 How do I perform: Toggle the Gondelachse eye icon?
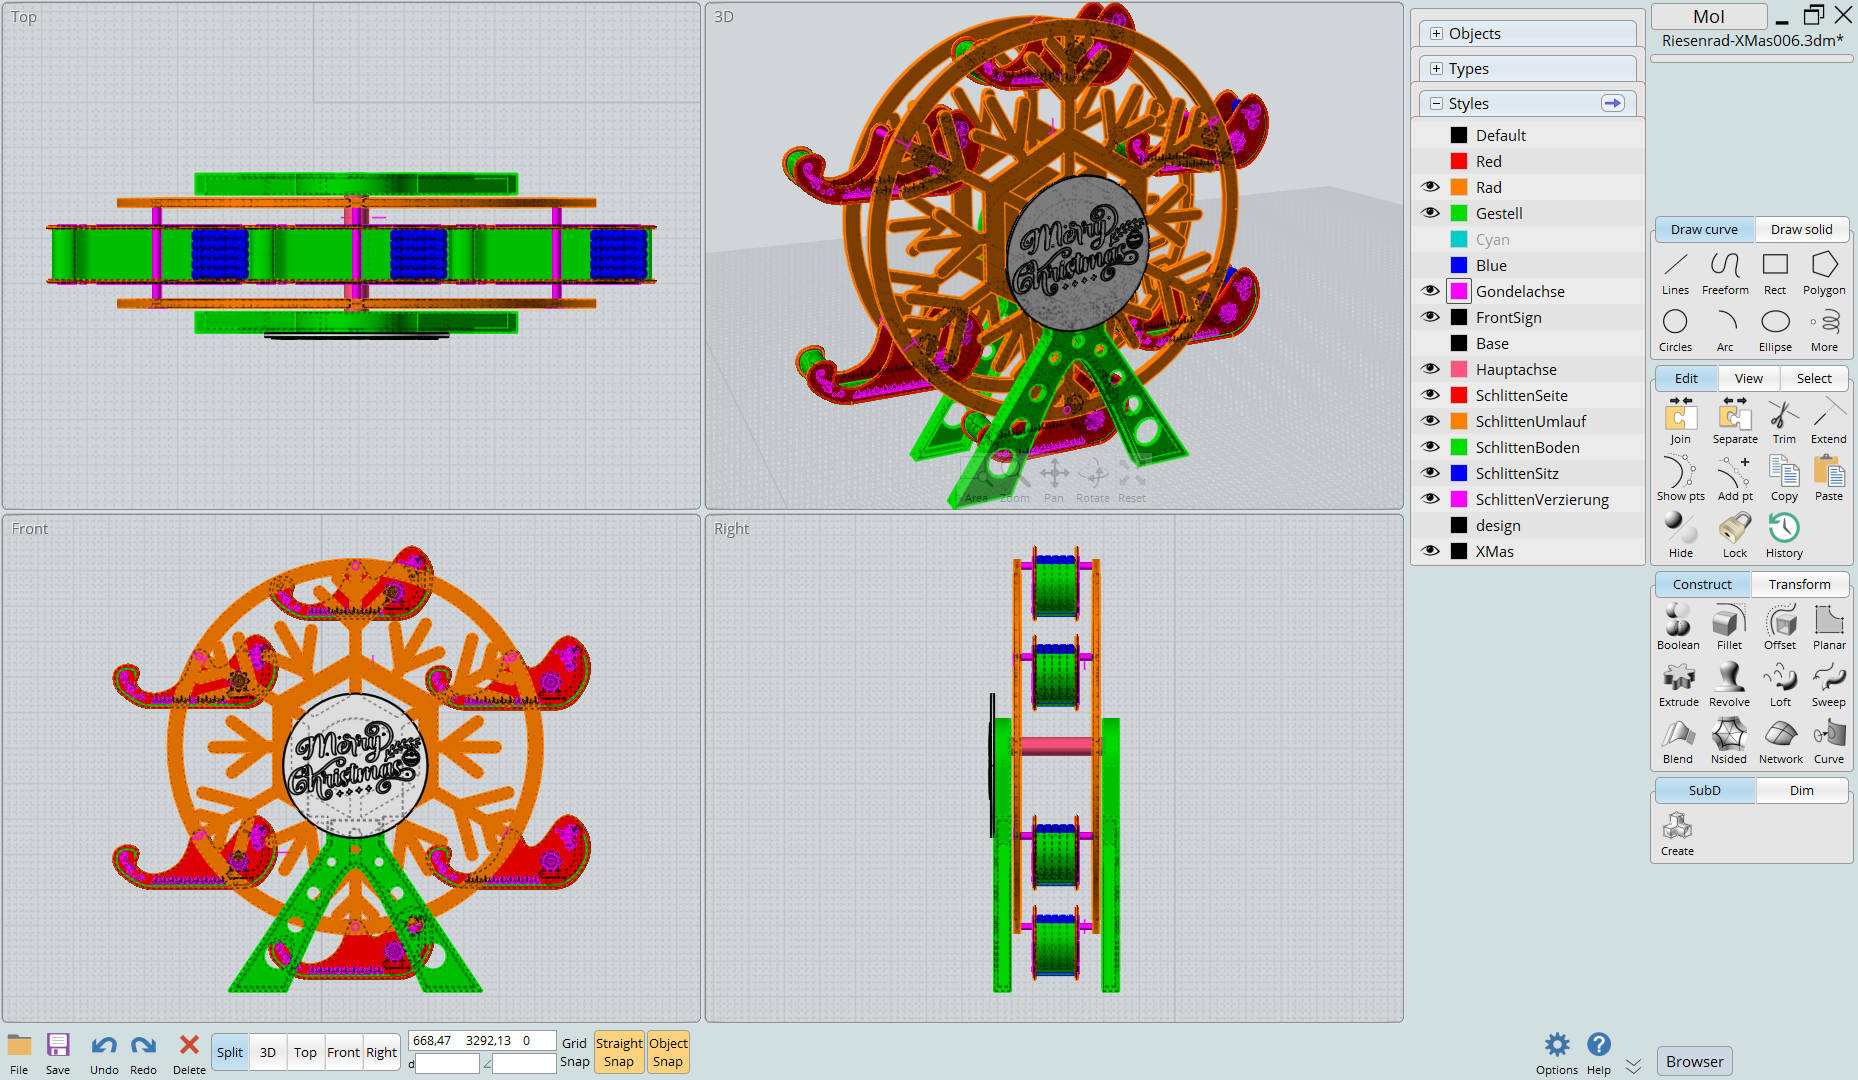click(1430, 291)
